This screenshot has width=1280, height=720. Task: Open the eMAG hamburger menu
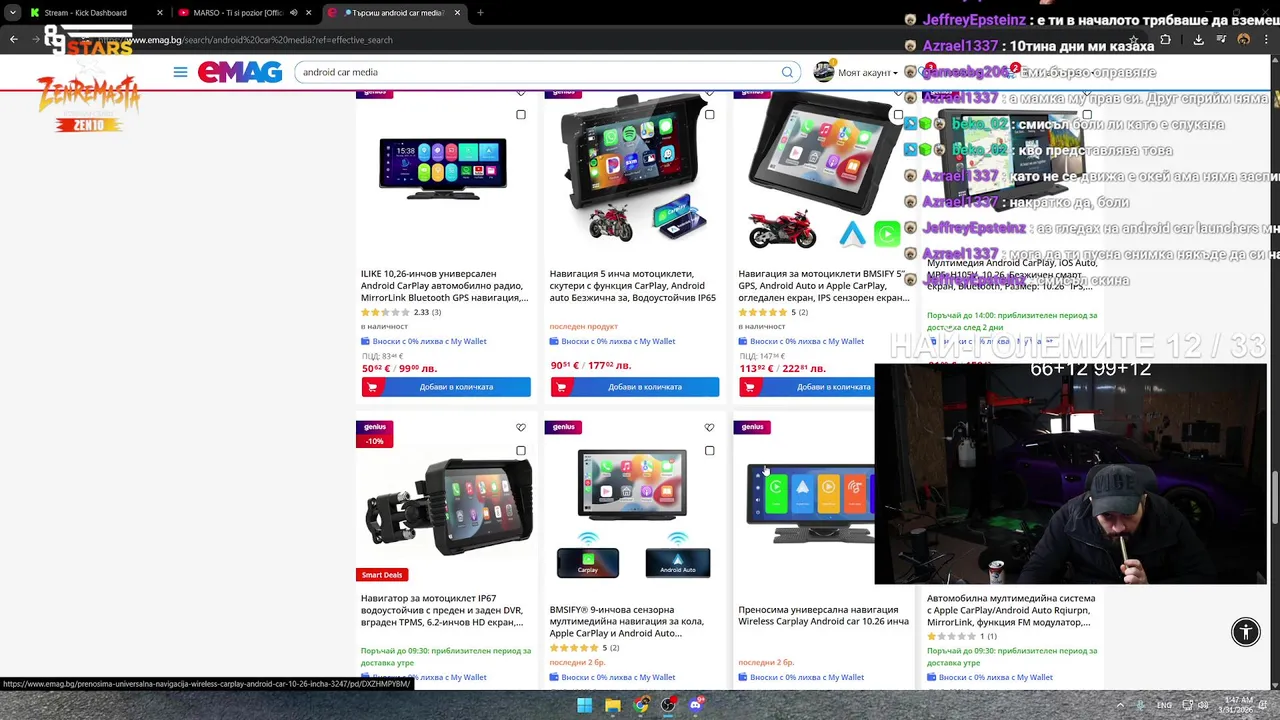(180, 72)
